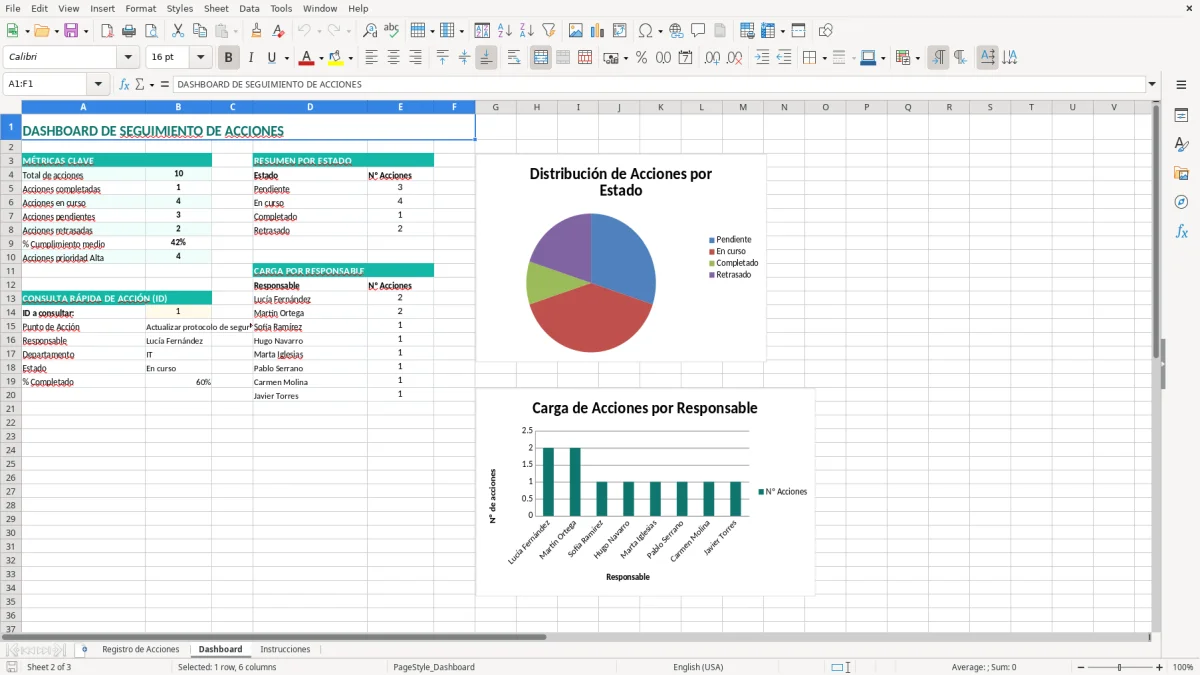Toggle Print Preview
This screenshot has width=1200, height=675.
point(151,31)
